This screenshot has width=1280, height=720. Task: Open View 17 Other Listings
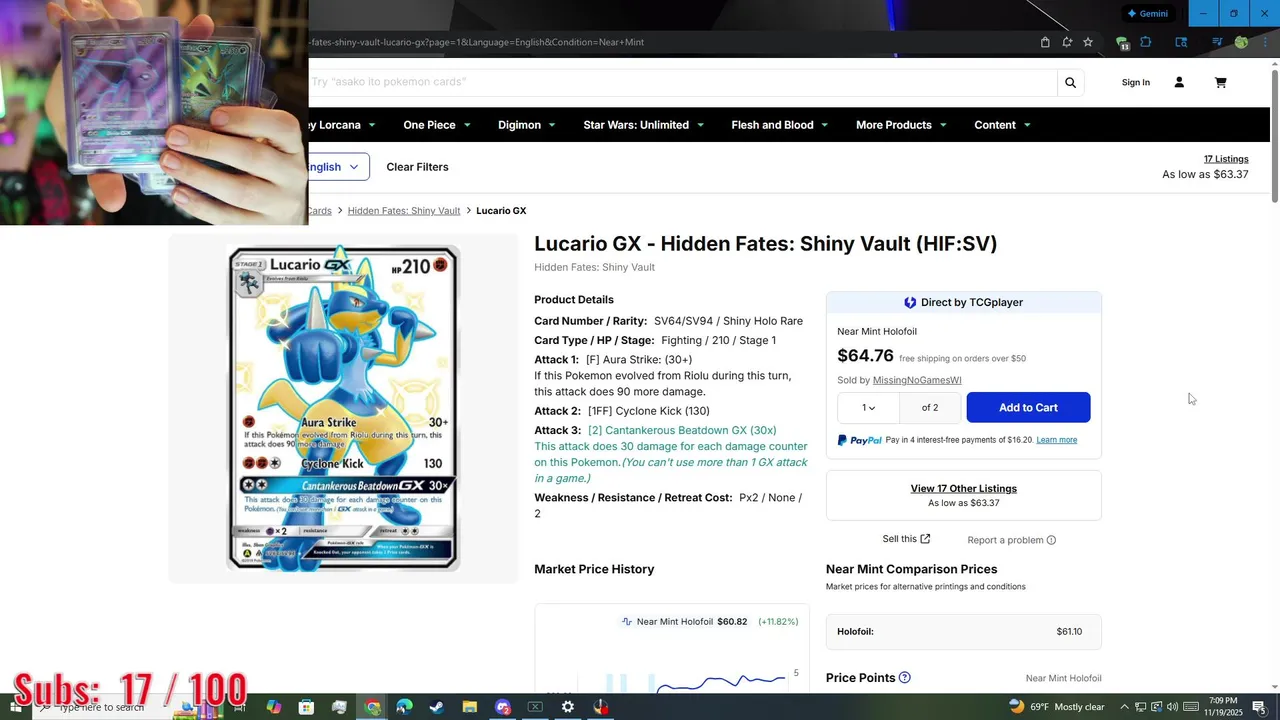pos(964,489)
